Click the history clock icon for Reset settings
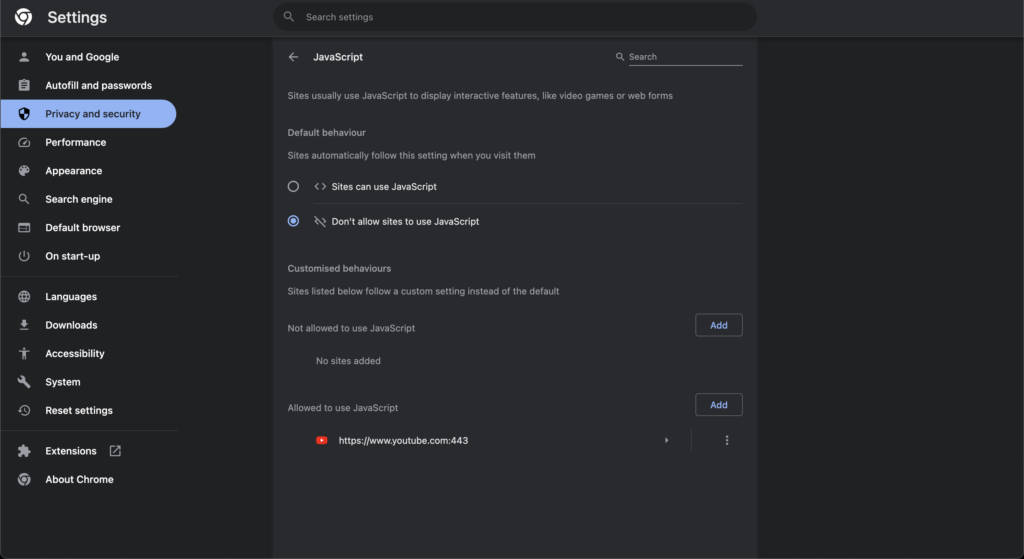Image resolution: width=1024 pixels, height=559 pixels. coord(24,410)
